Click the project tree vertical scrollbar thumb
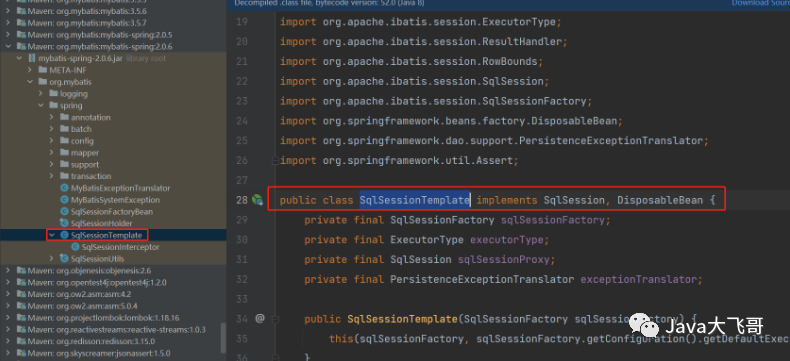The width and height of the screenshot is (790, 361). pos(223,338)
